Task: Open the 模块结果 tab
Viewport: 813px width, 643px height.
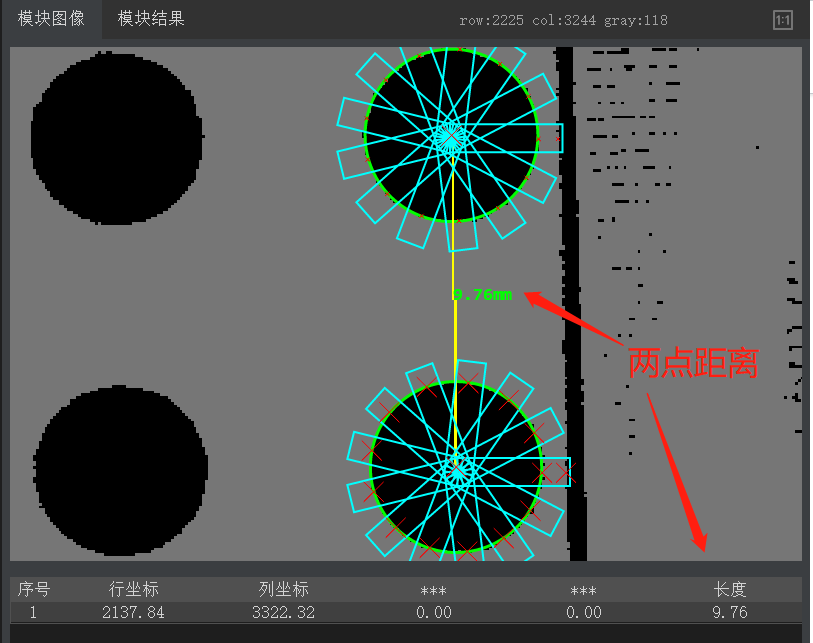Action: point(151,19)
